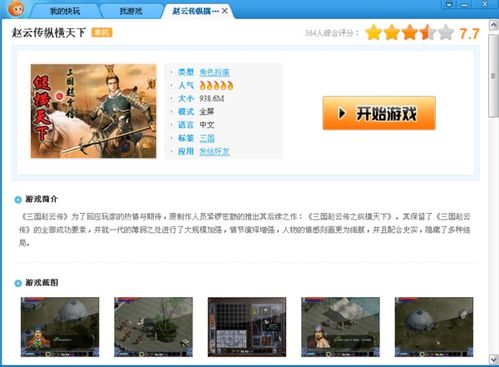Open the inventory grid screenshot thumbnail
The height and width of the screenshot is (367, 499).
pyautogui.click(x=247, y=327)
